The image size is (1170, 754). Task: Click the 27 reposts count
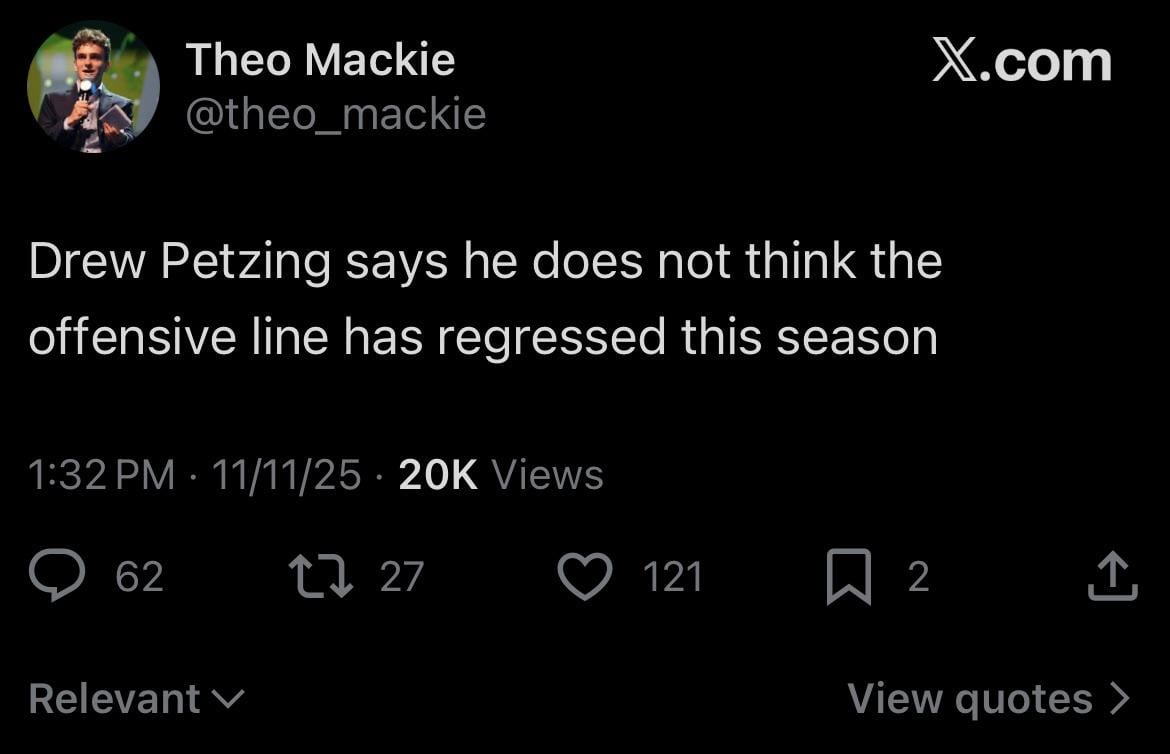(402, 578)
